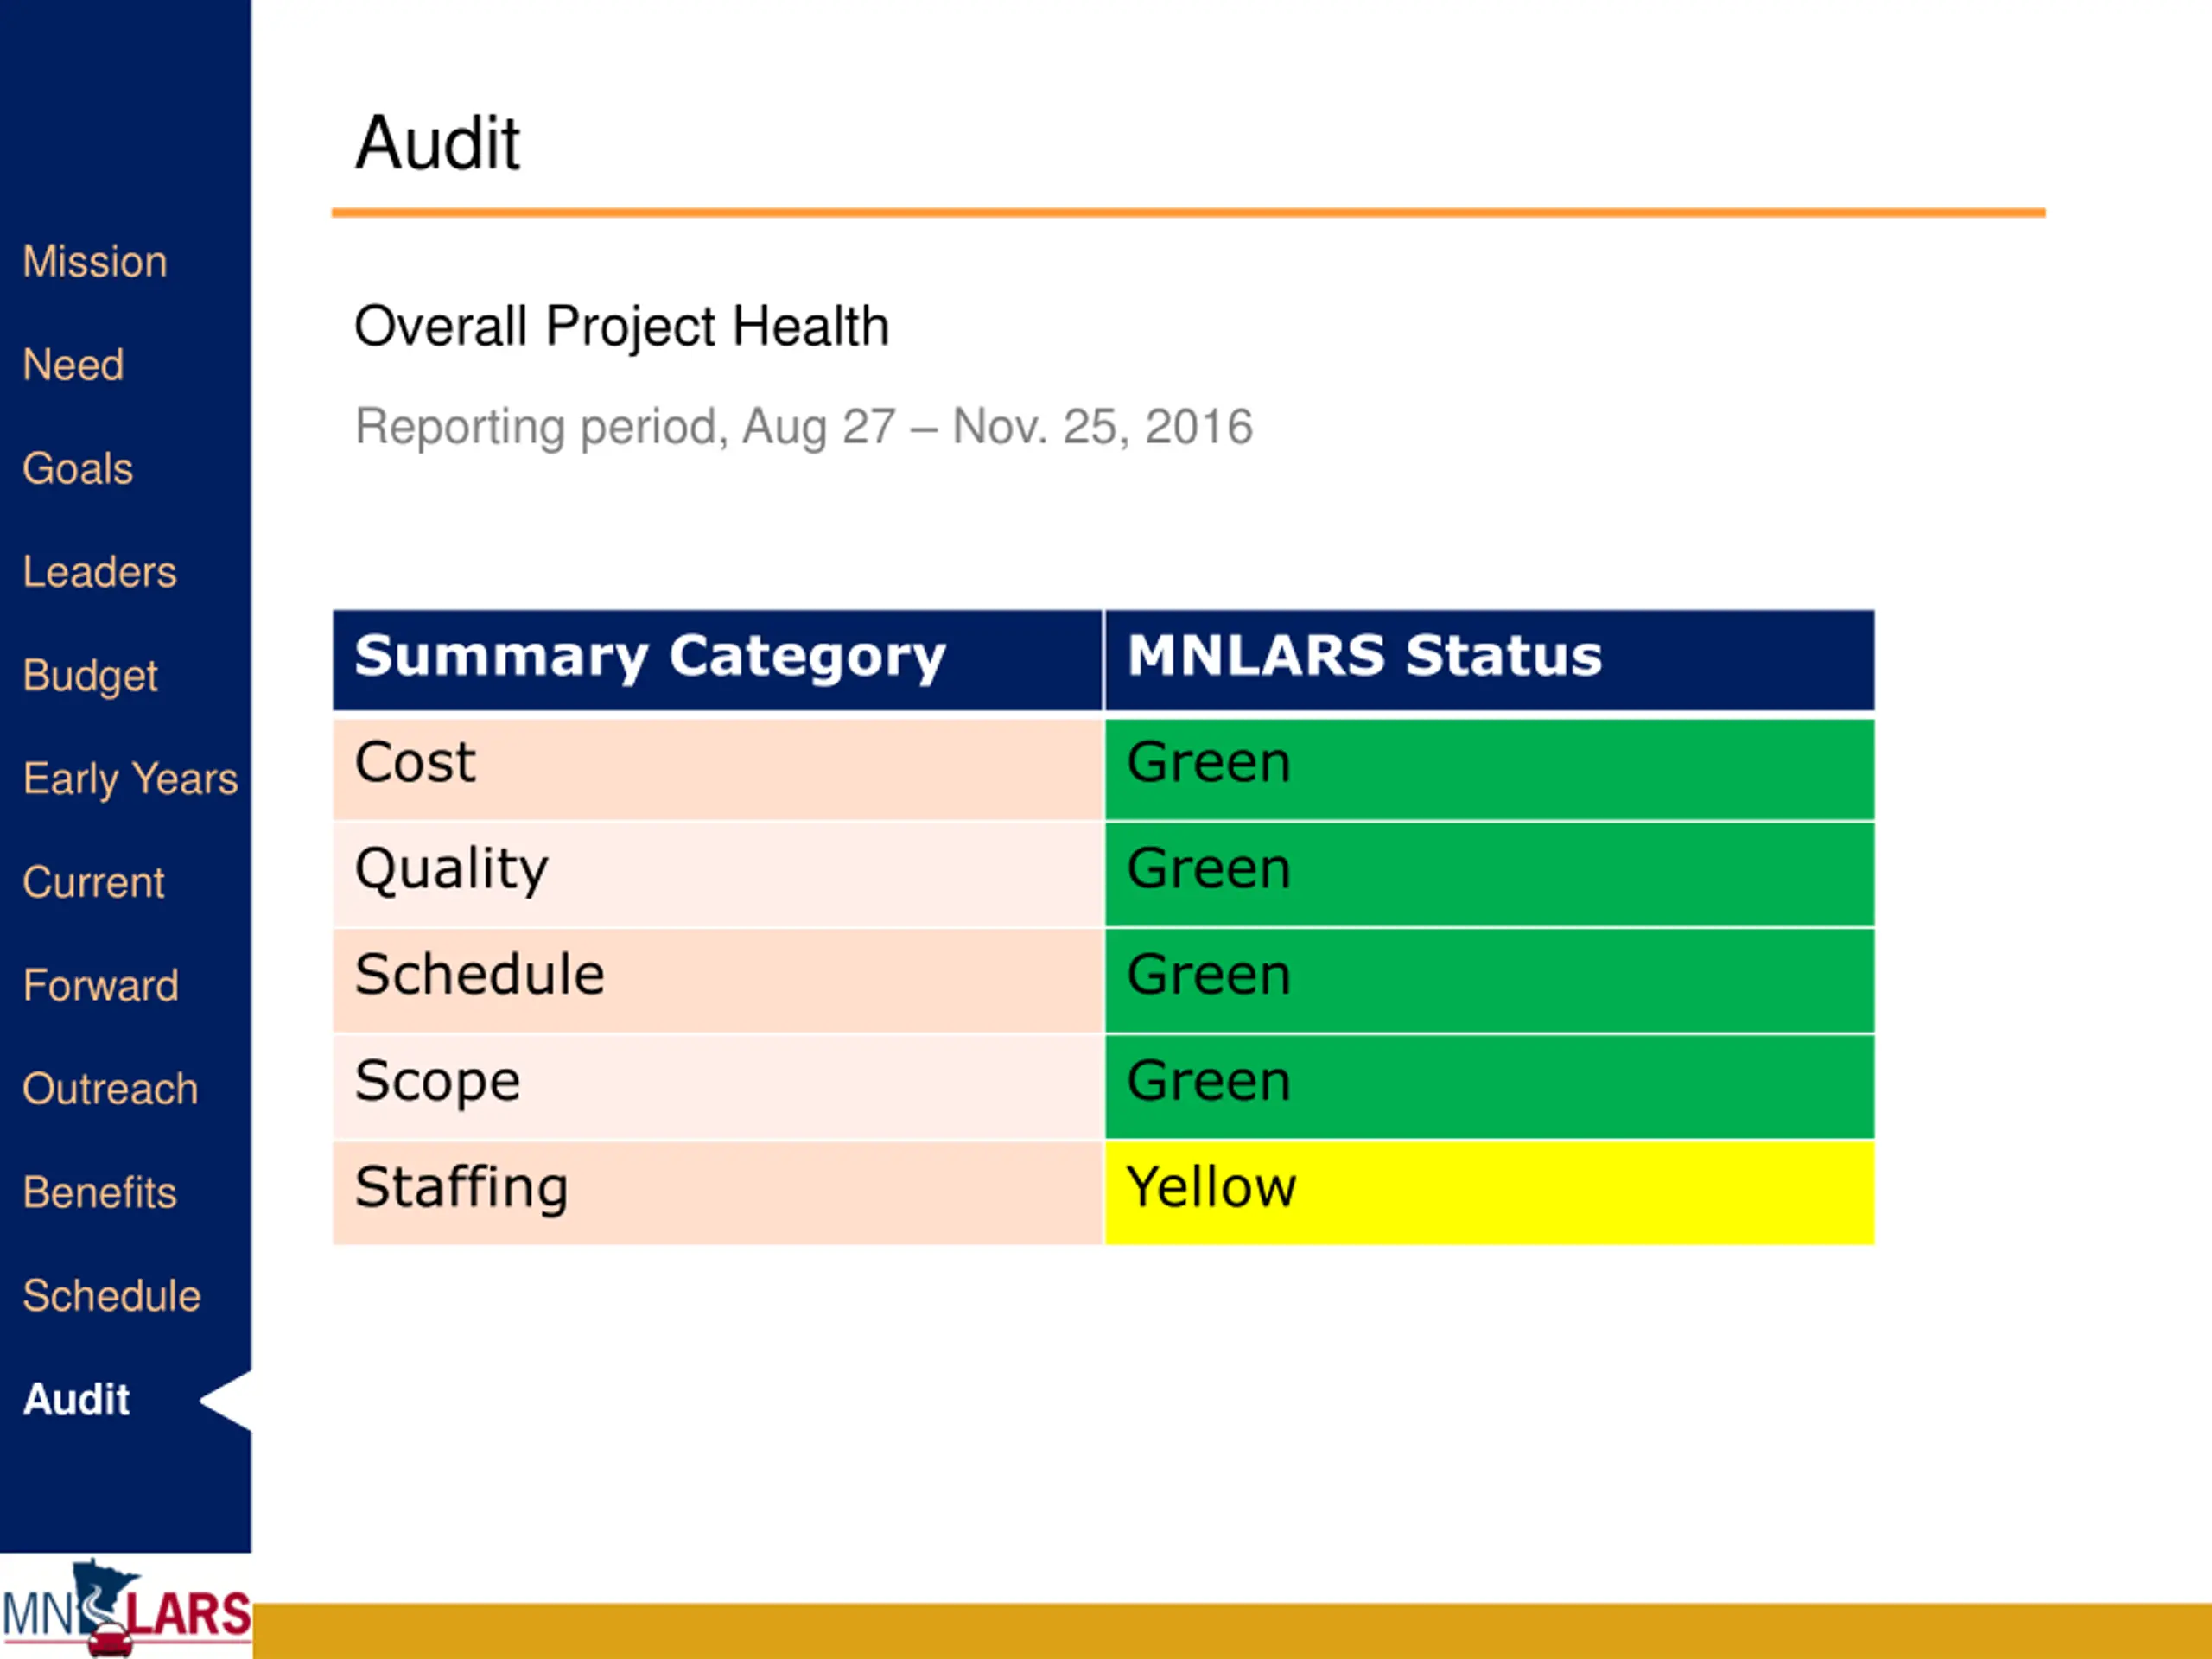Screen dimensions: 2212x1659
Task: Select the Scope table cell
Action: [718, 1087]
